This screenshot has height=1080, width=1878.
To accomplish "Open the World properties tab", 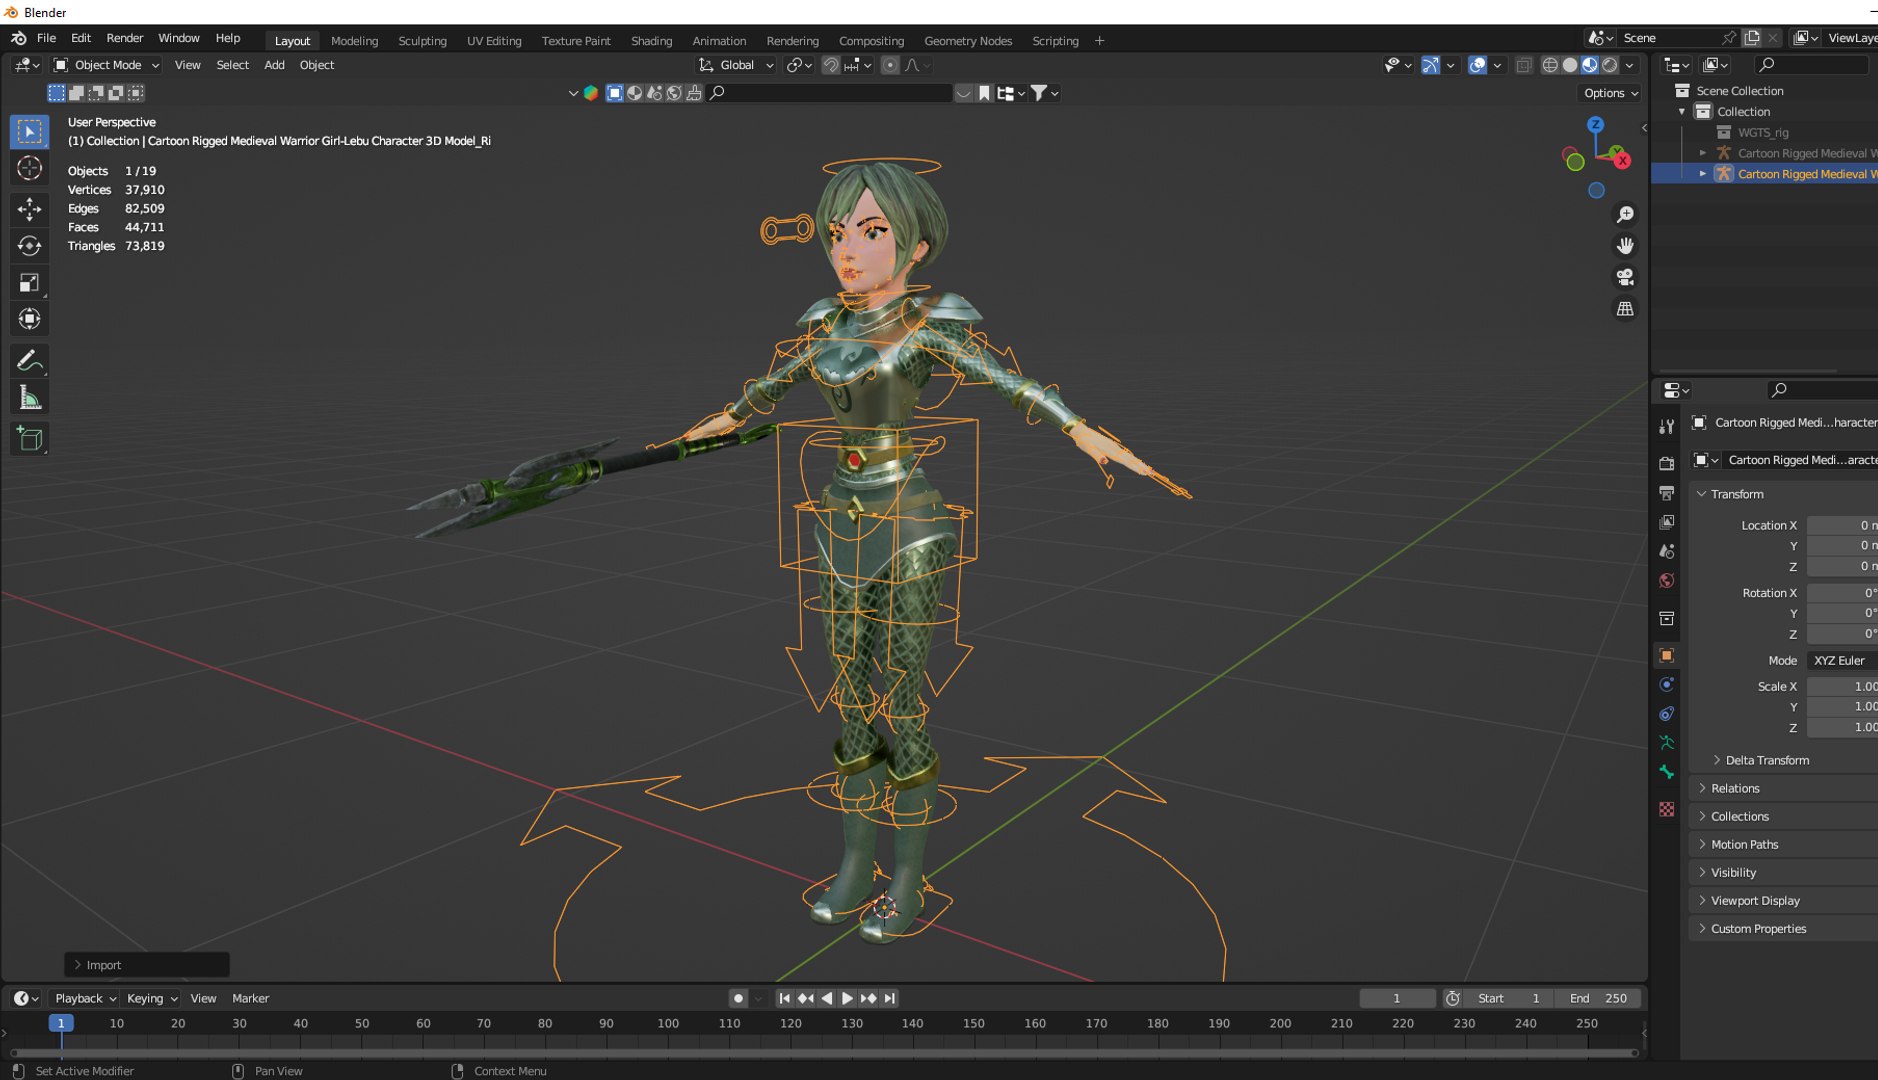I will [1666, 581].
